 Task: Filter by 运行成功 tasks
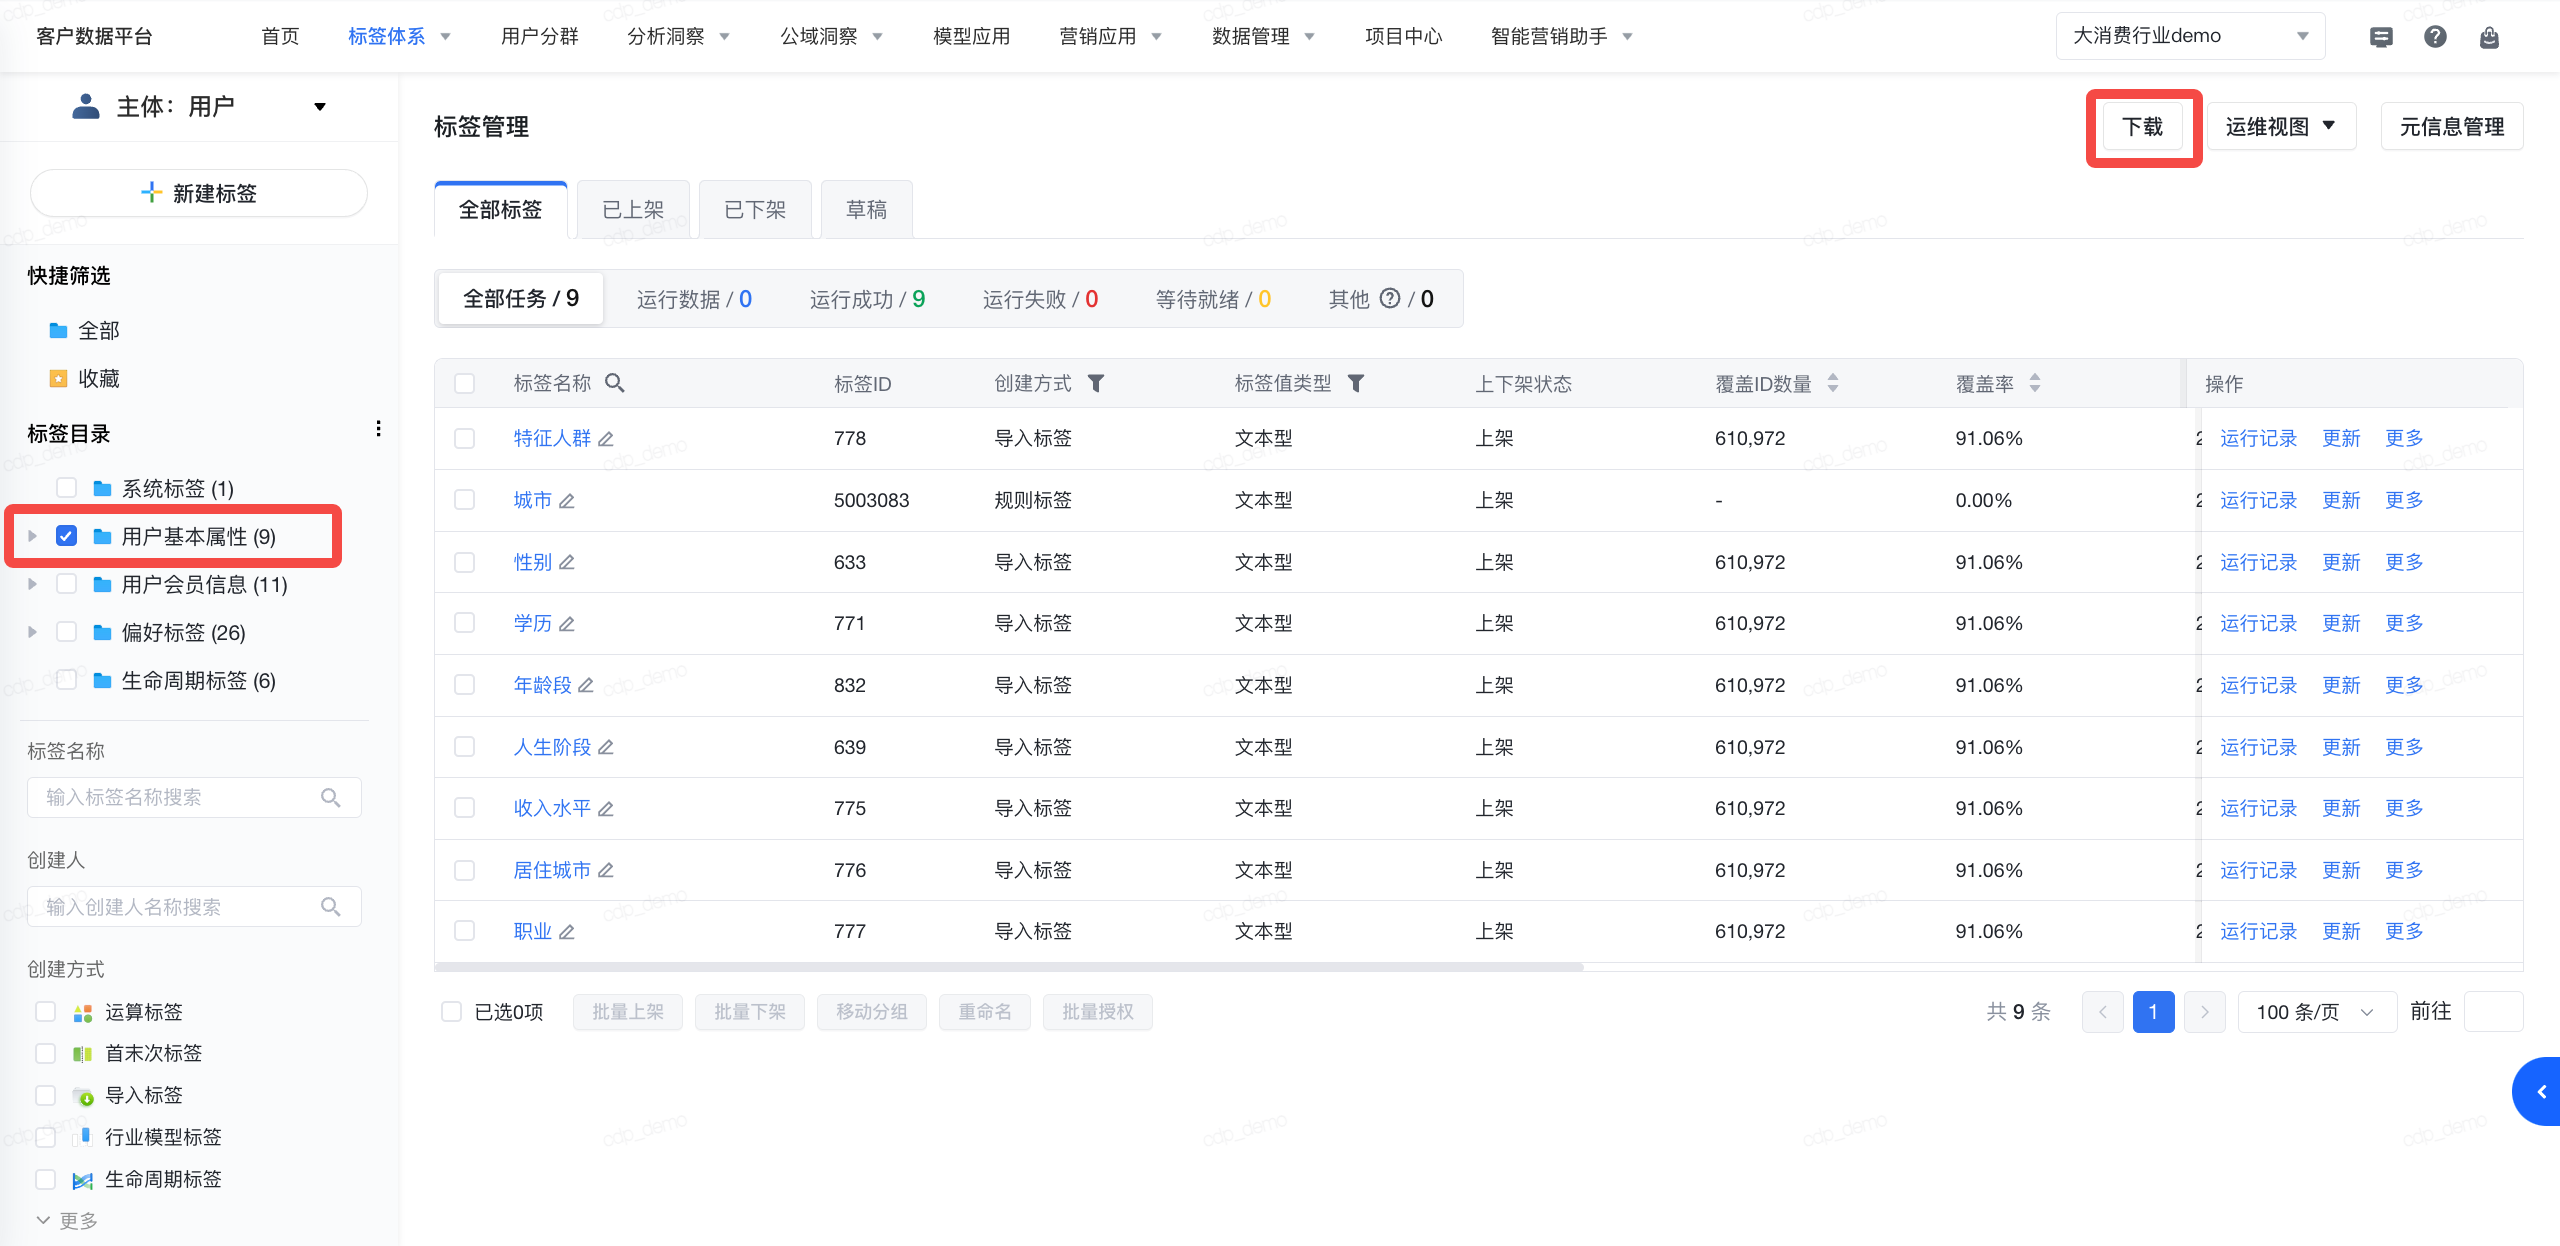click(867, 299)
